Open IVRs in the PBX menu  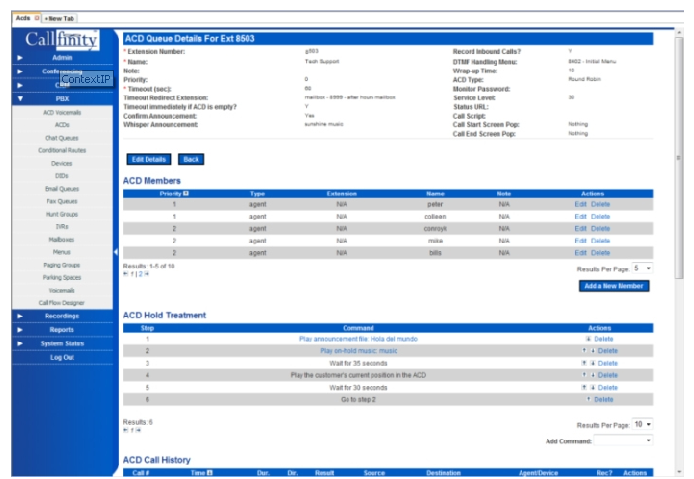coord(62,227)
